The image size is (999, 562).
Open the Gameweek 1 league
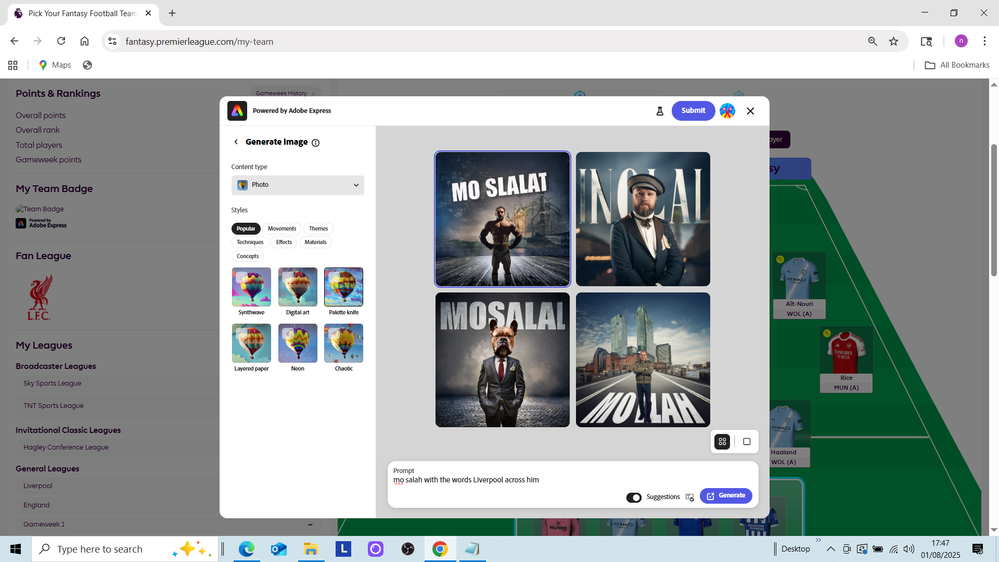coord(44,524)
